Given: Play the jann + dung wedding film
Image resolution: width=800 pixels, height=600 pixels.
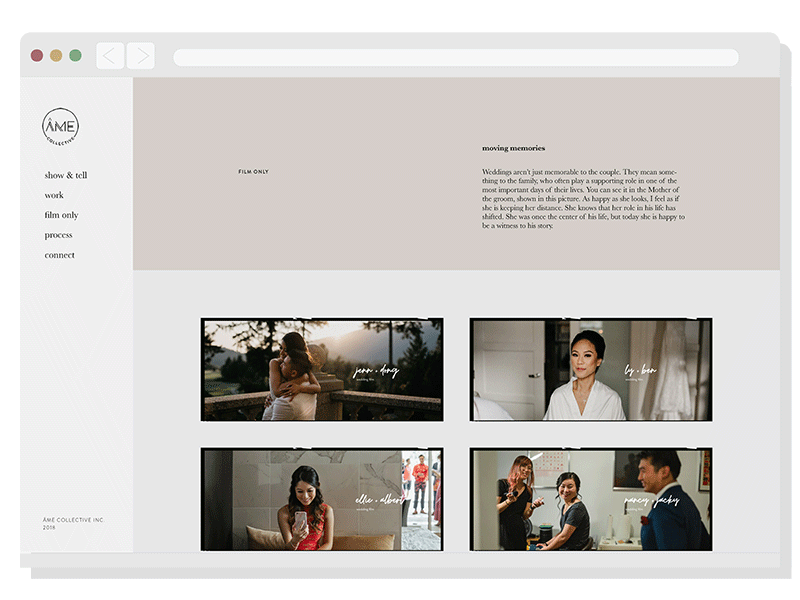Looking at the screenshot, I should [x=322, y=370].
